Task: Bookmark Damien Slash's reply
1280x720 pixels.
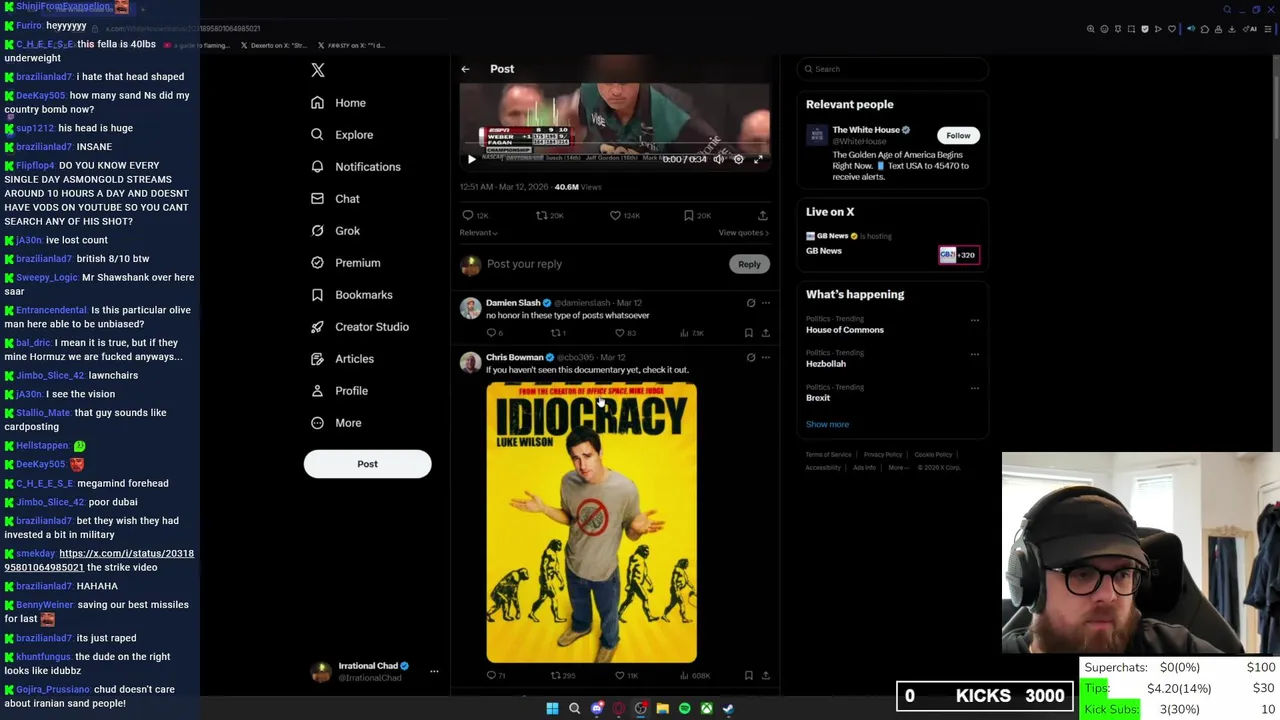Action: pyautogui.click(x=748, y=333)
